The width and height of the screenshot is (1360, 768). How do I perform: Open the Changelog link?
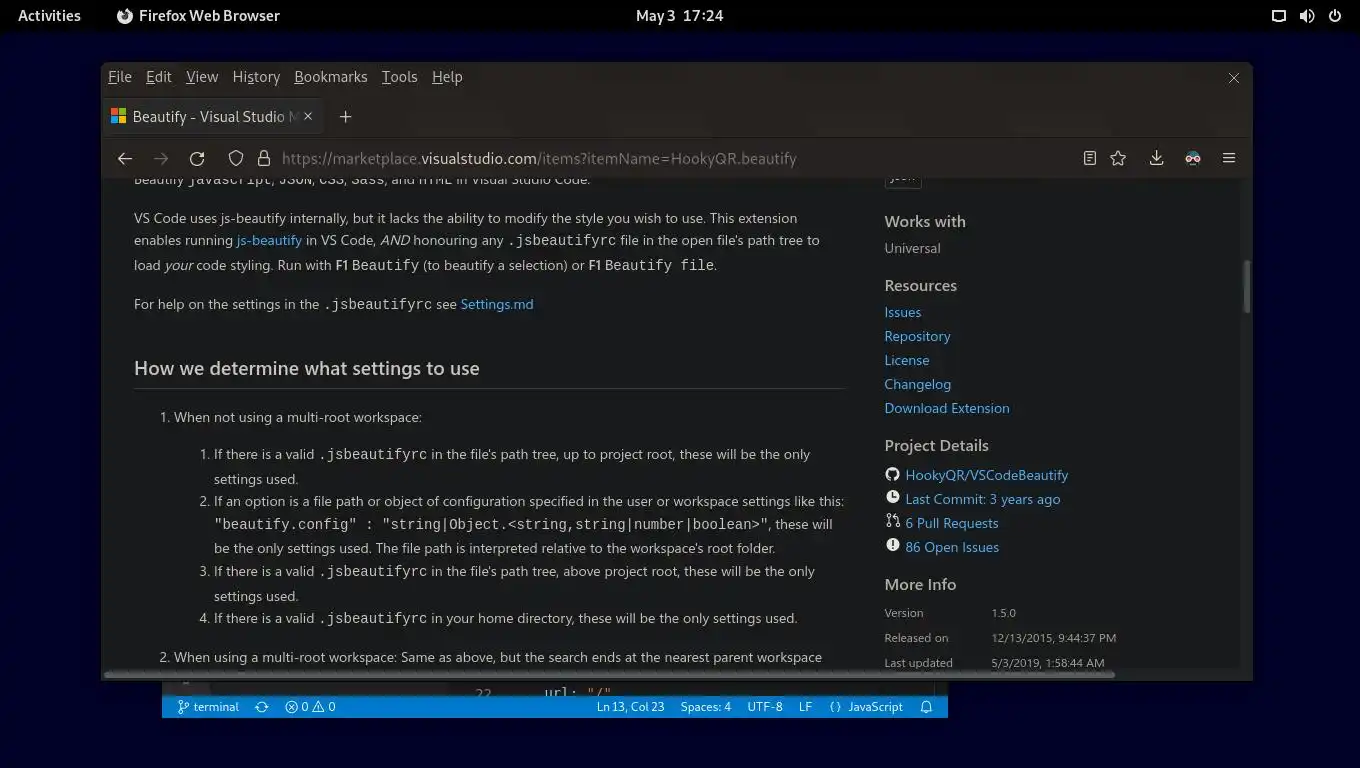(917, 384)
